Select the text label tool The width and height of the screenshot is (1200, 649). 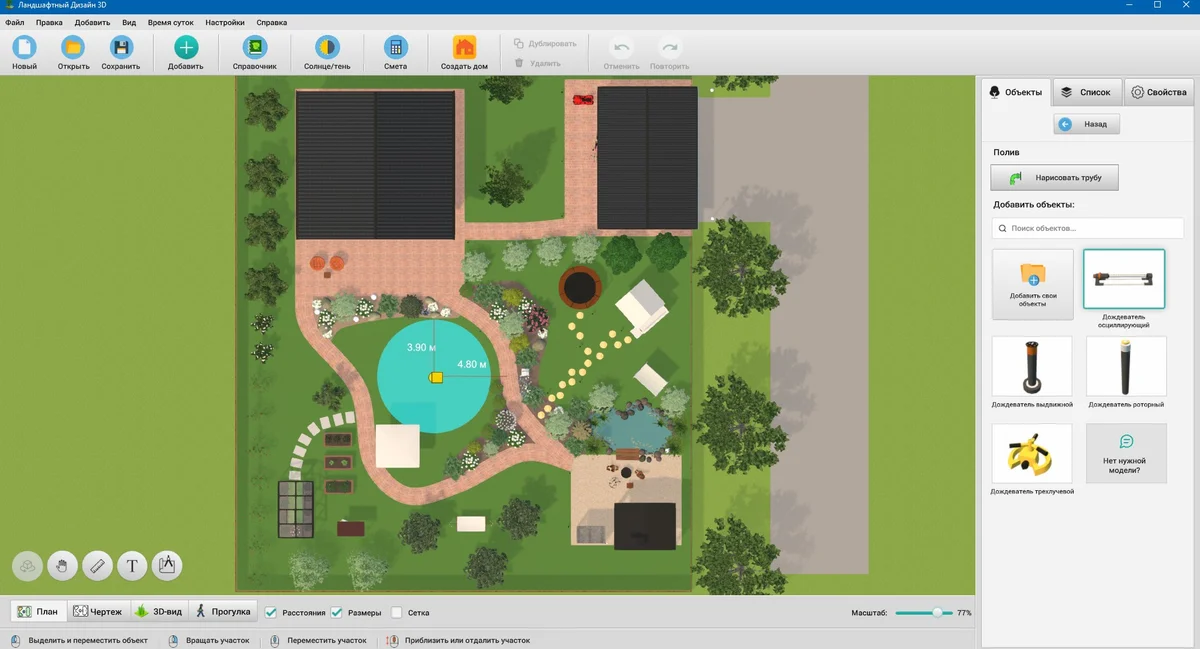point(132,566)
